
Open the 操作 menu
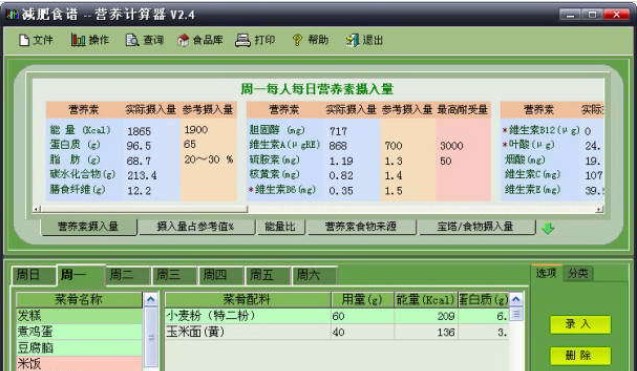[90, 40]
